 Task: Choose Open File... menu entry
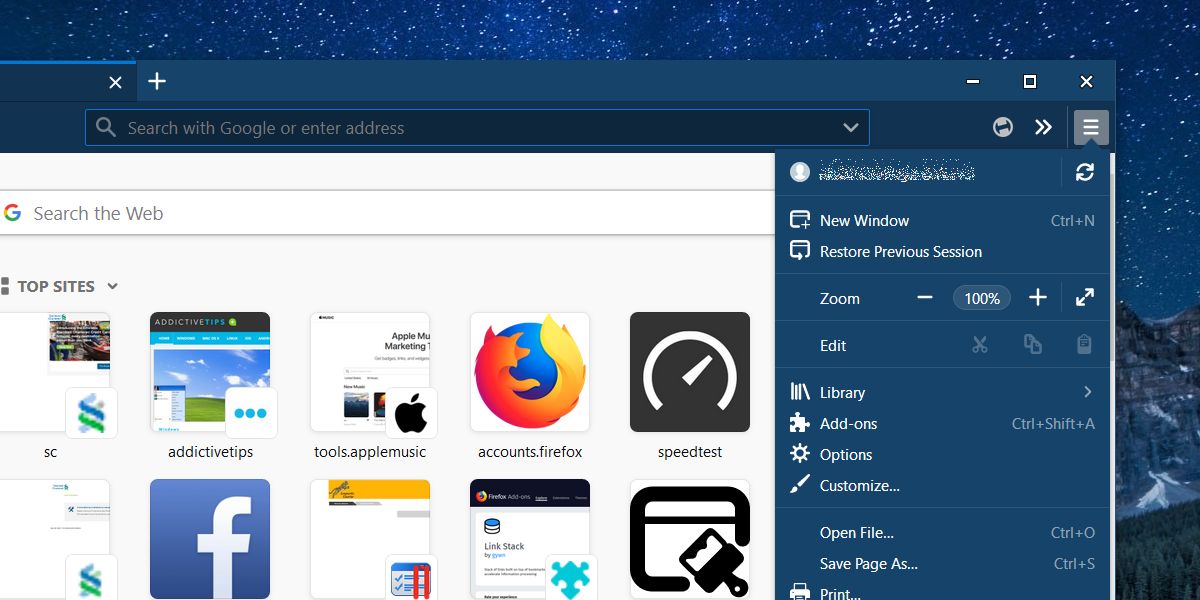(x=943, y=533)
